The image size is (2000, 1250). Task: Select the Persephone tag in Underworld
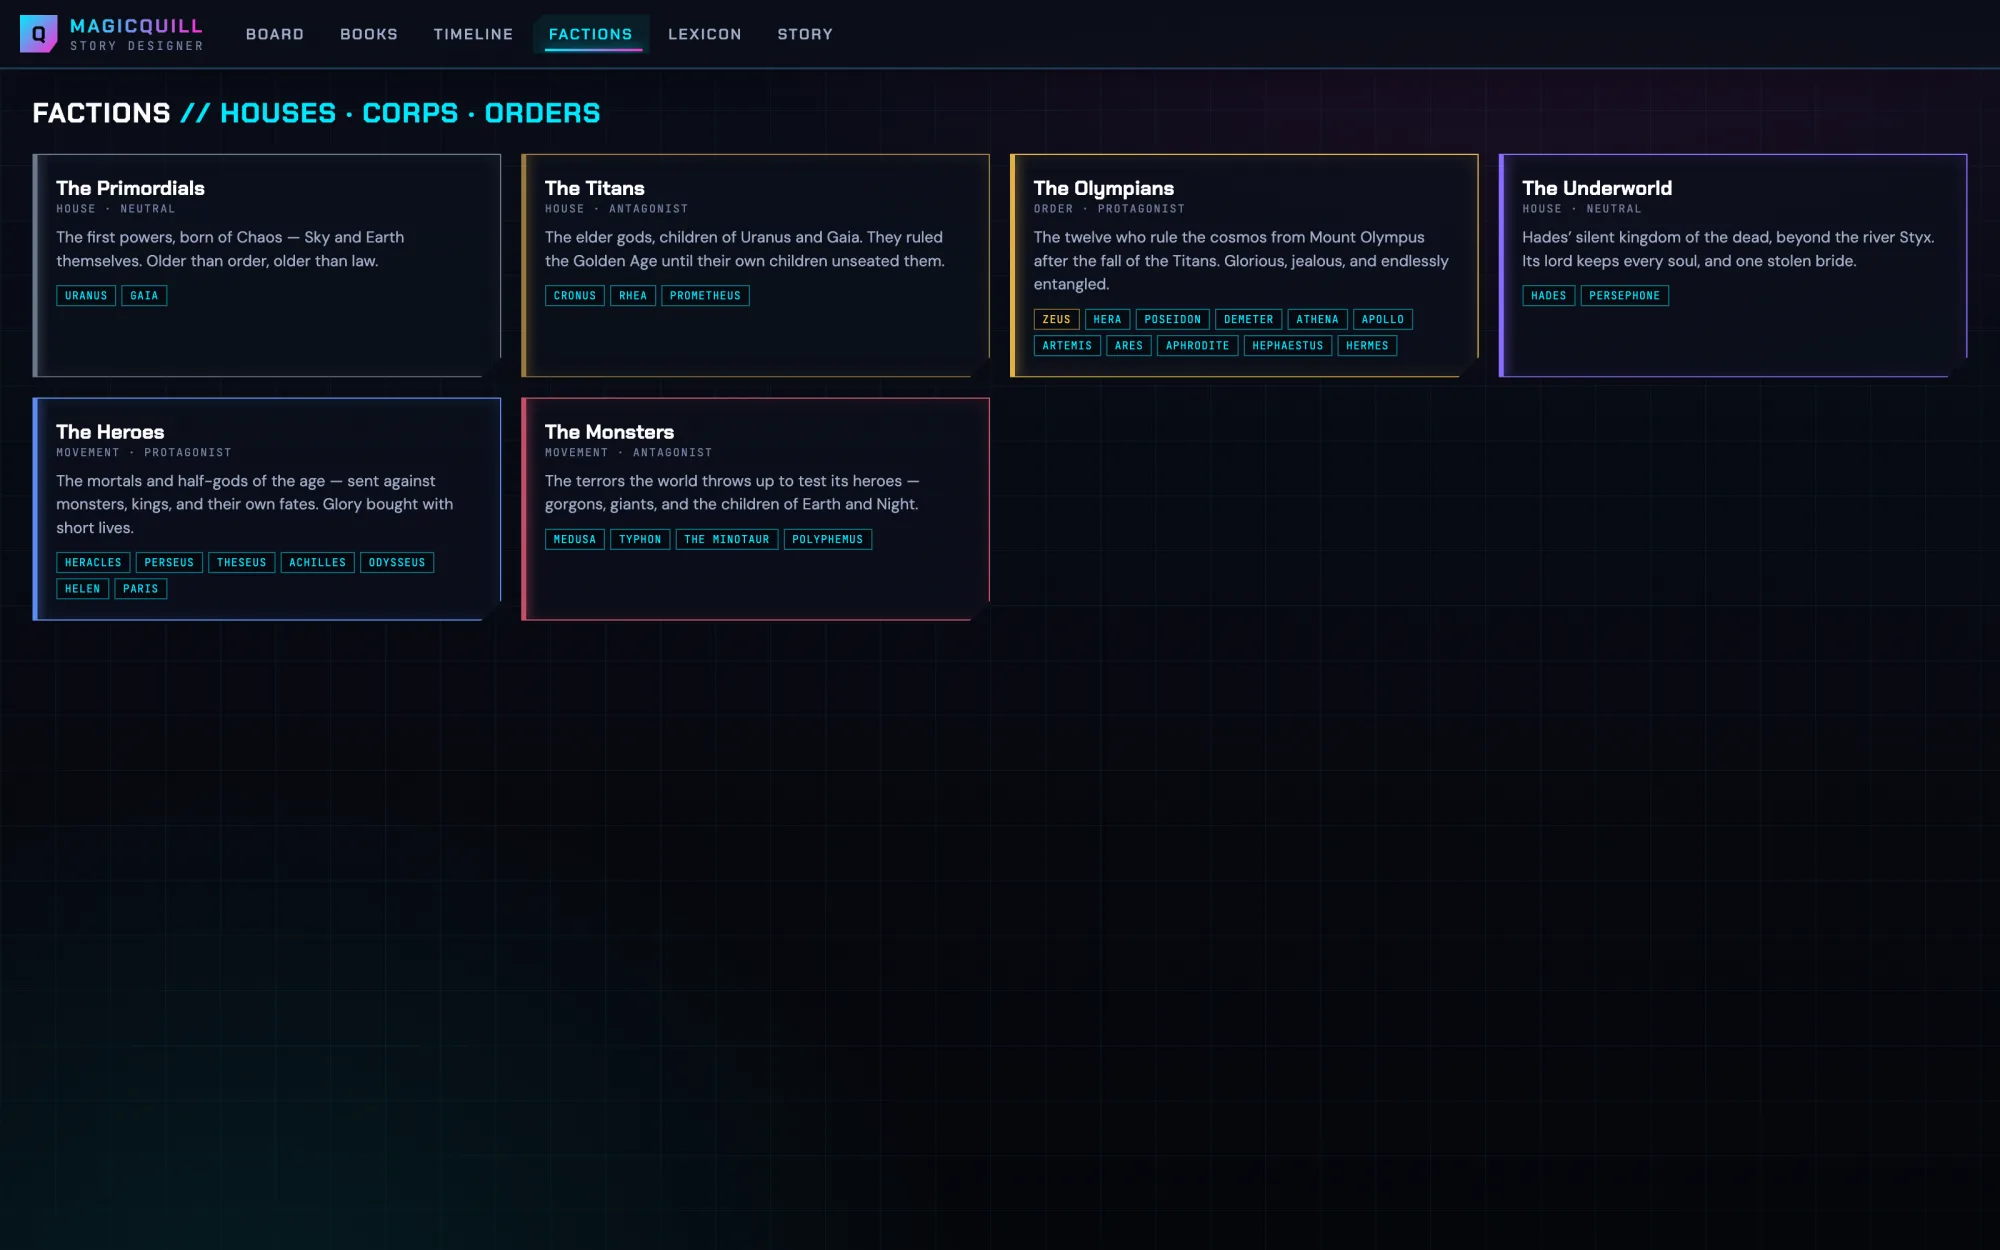tap(1624, 296)
